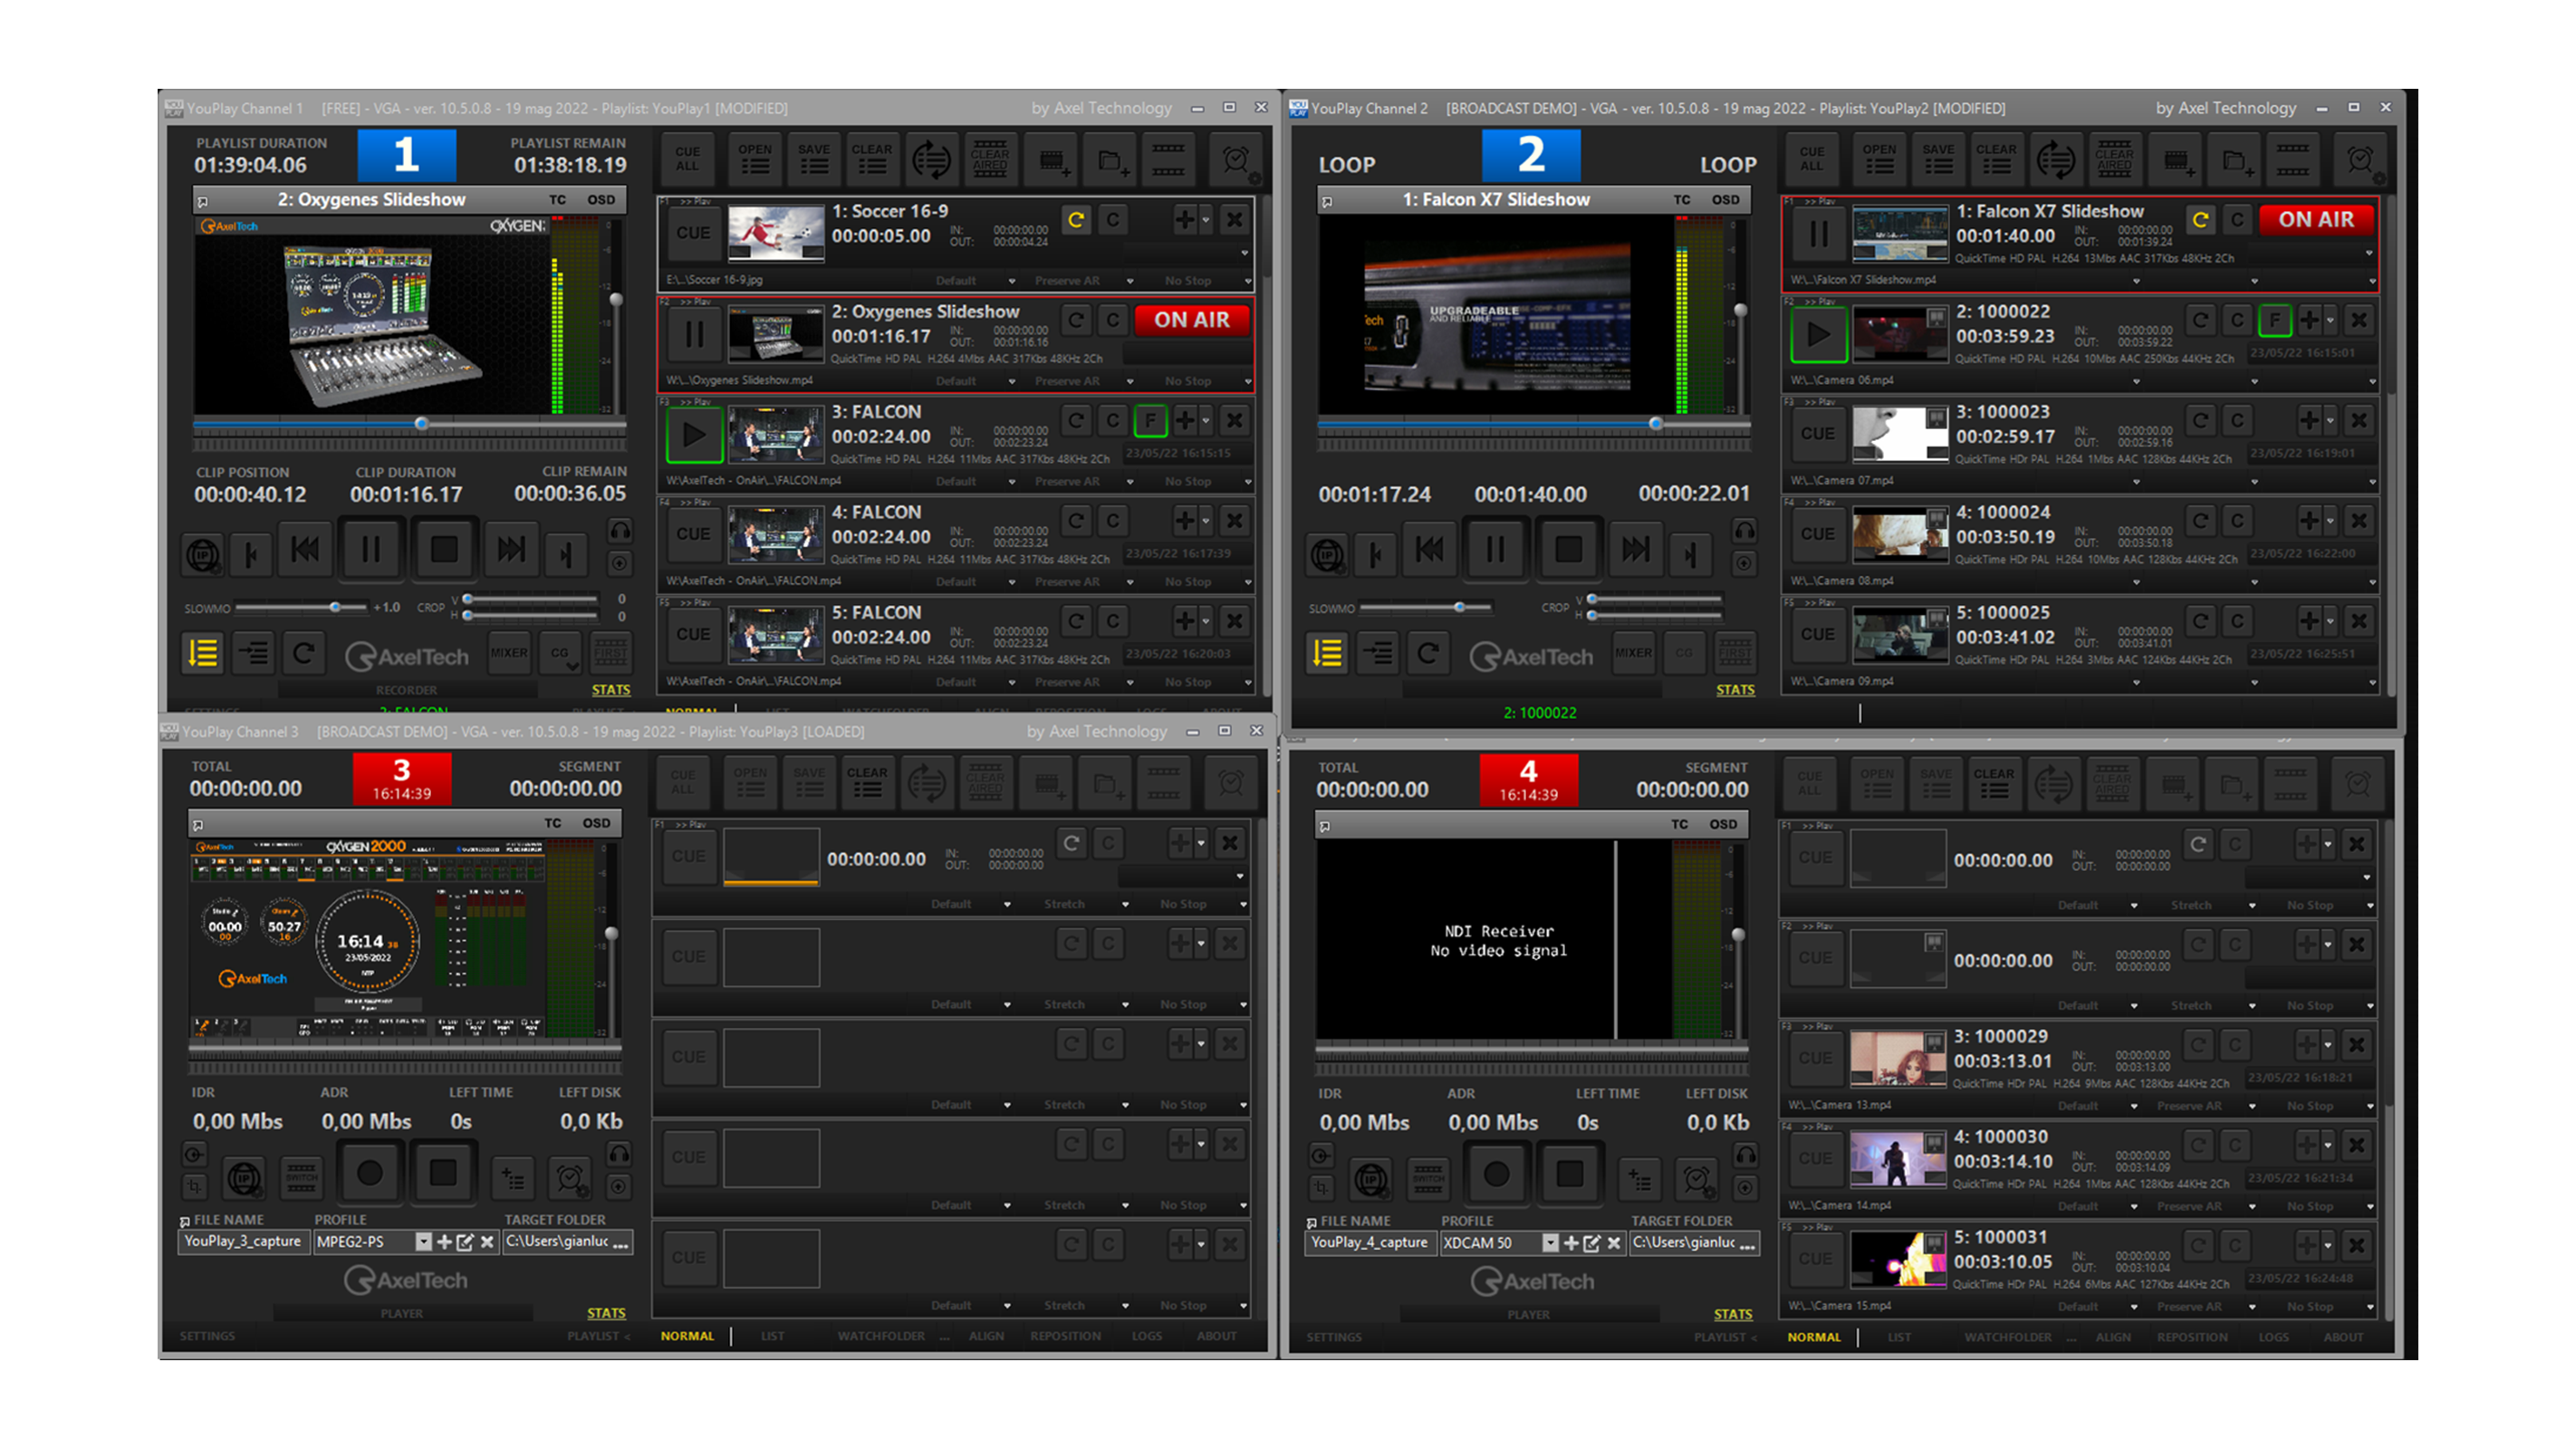Open STATS link in Channel 2
The height and width of the screenshot is (1449, 2576).
pyautogui.click(x=1735, y=690)
